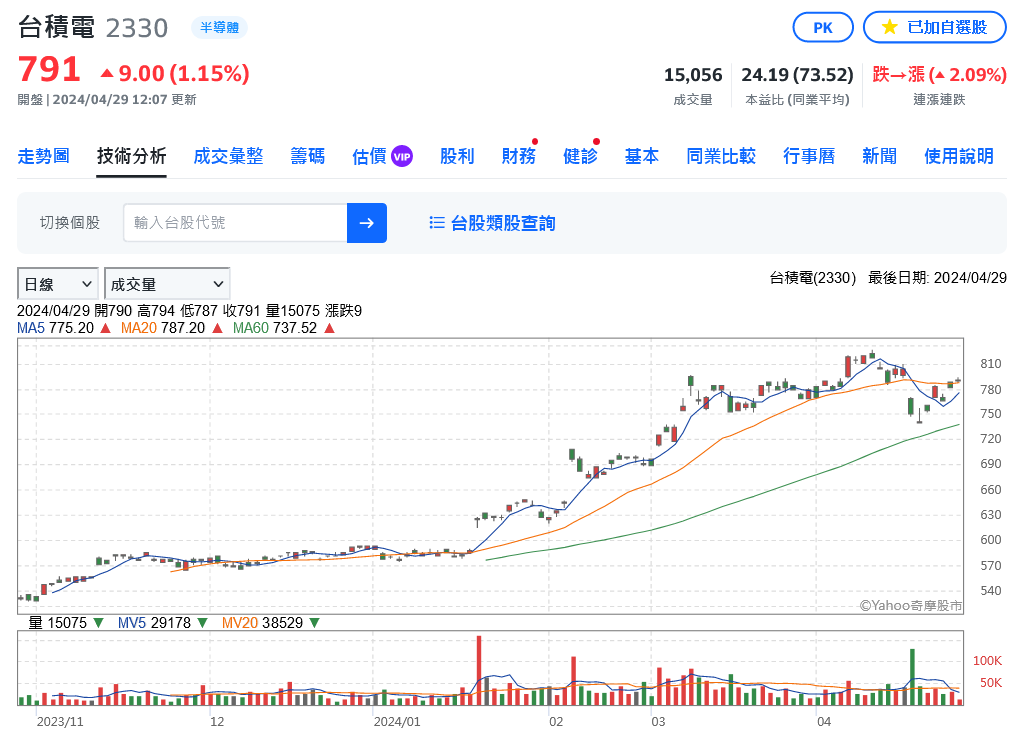Click the price change 9.00 (1.15%)
The width and height of the screenshot is (1012, 733).
point(175,74)
